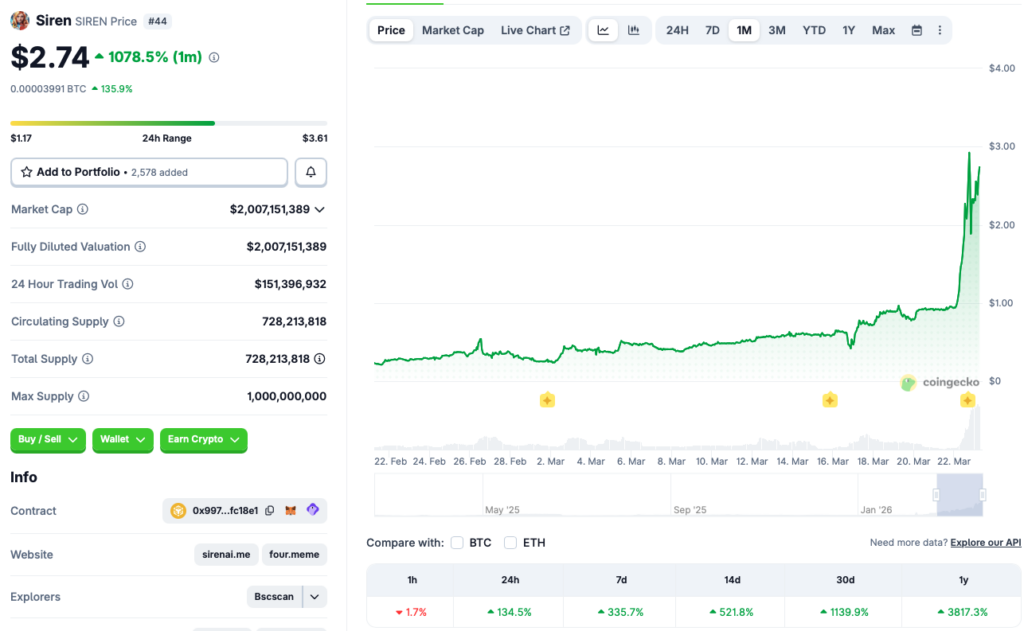Expand the Market Cap value chevron
The image size is (1024, 631).
(x=319, y=209)
